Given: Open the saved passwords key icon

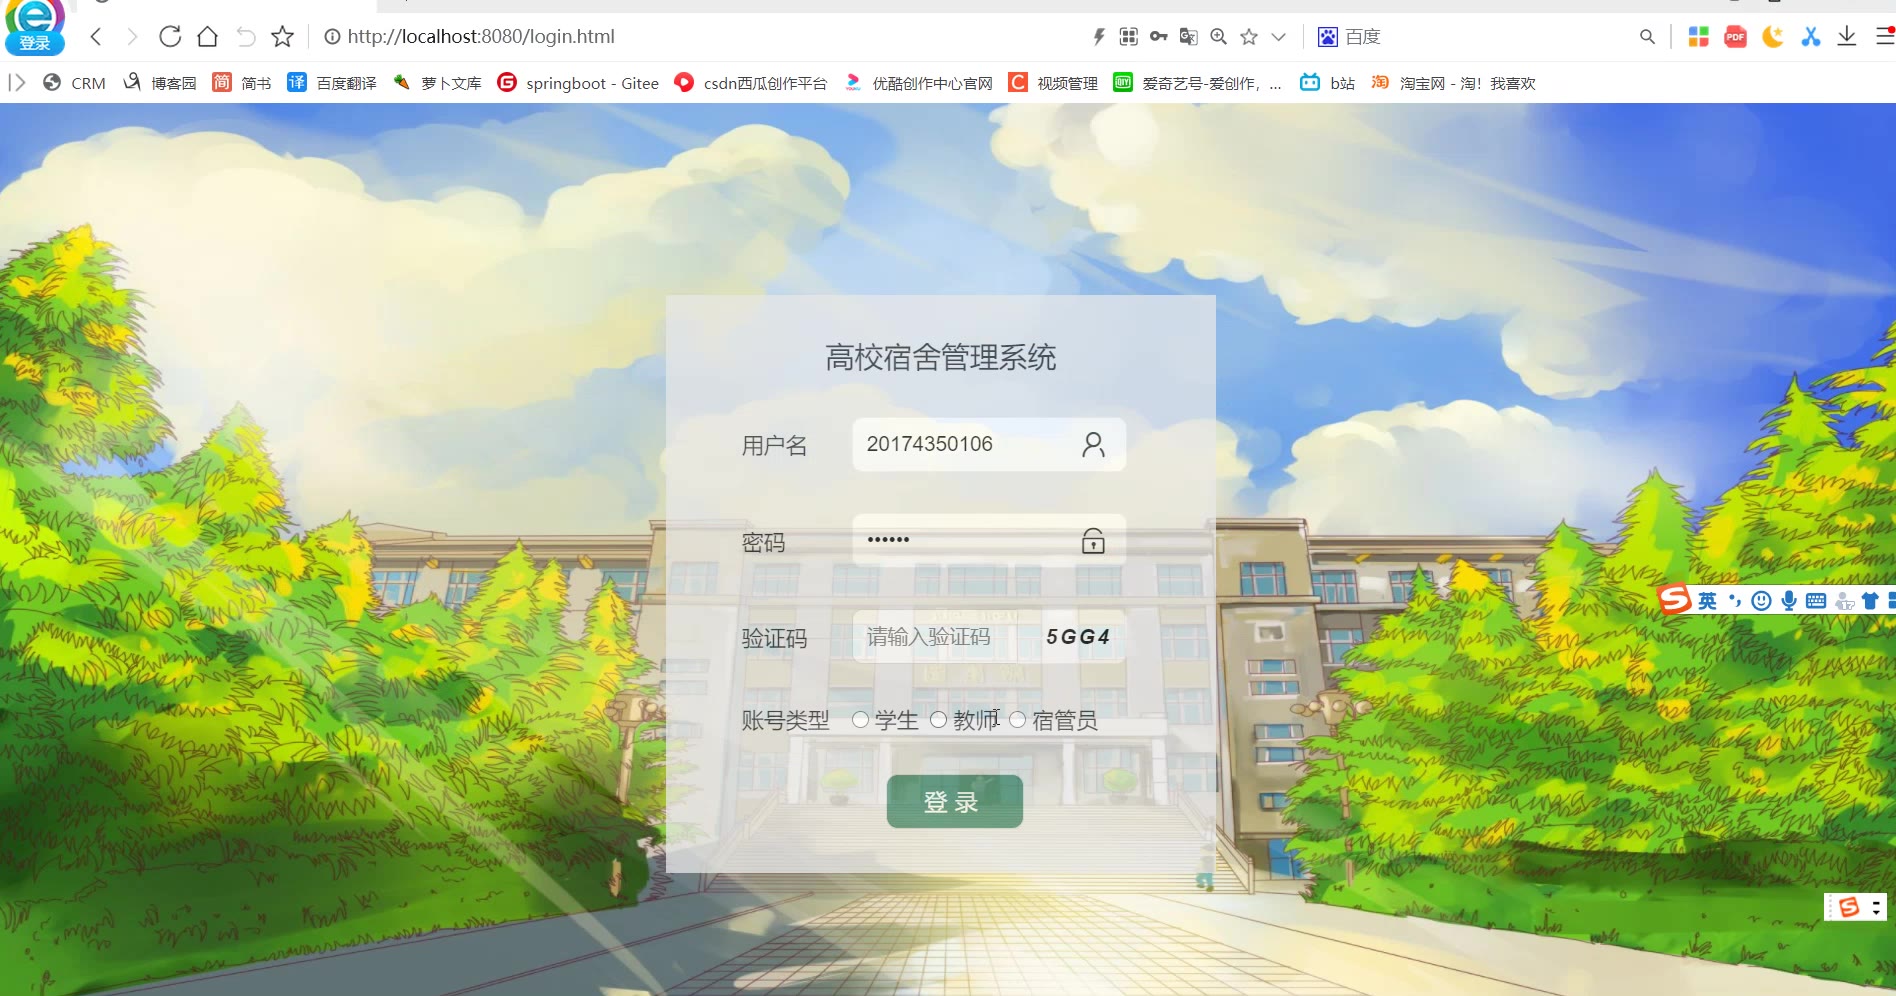Looking at the screenshot, I should 1159,37.
